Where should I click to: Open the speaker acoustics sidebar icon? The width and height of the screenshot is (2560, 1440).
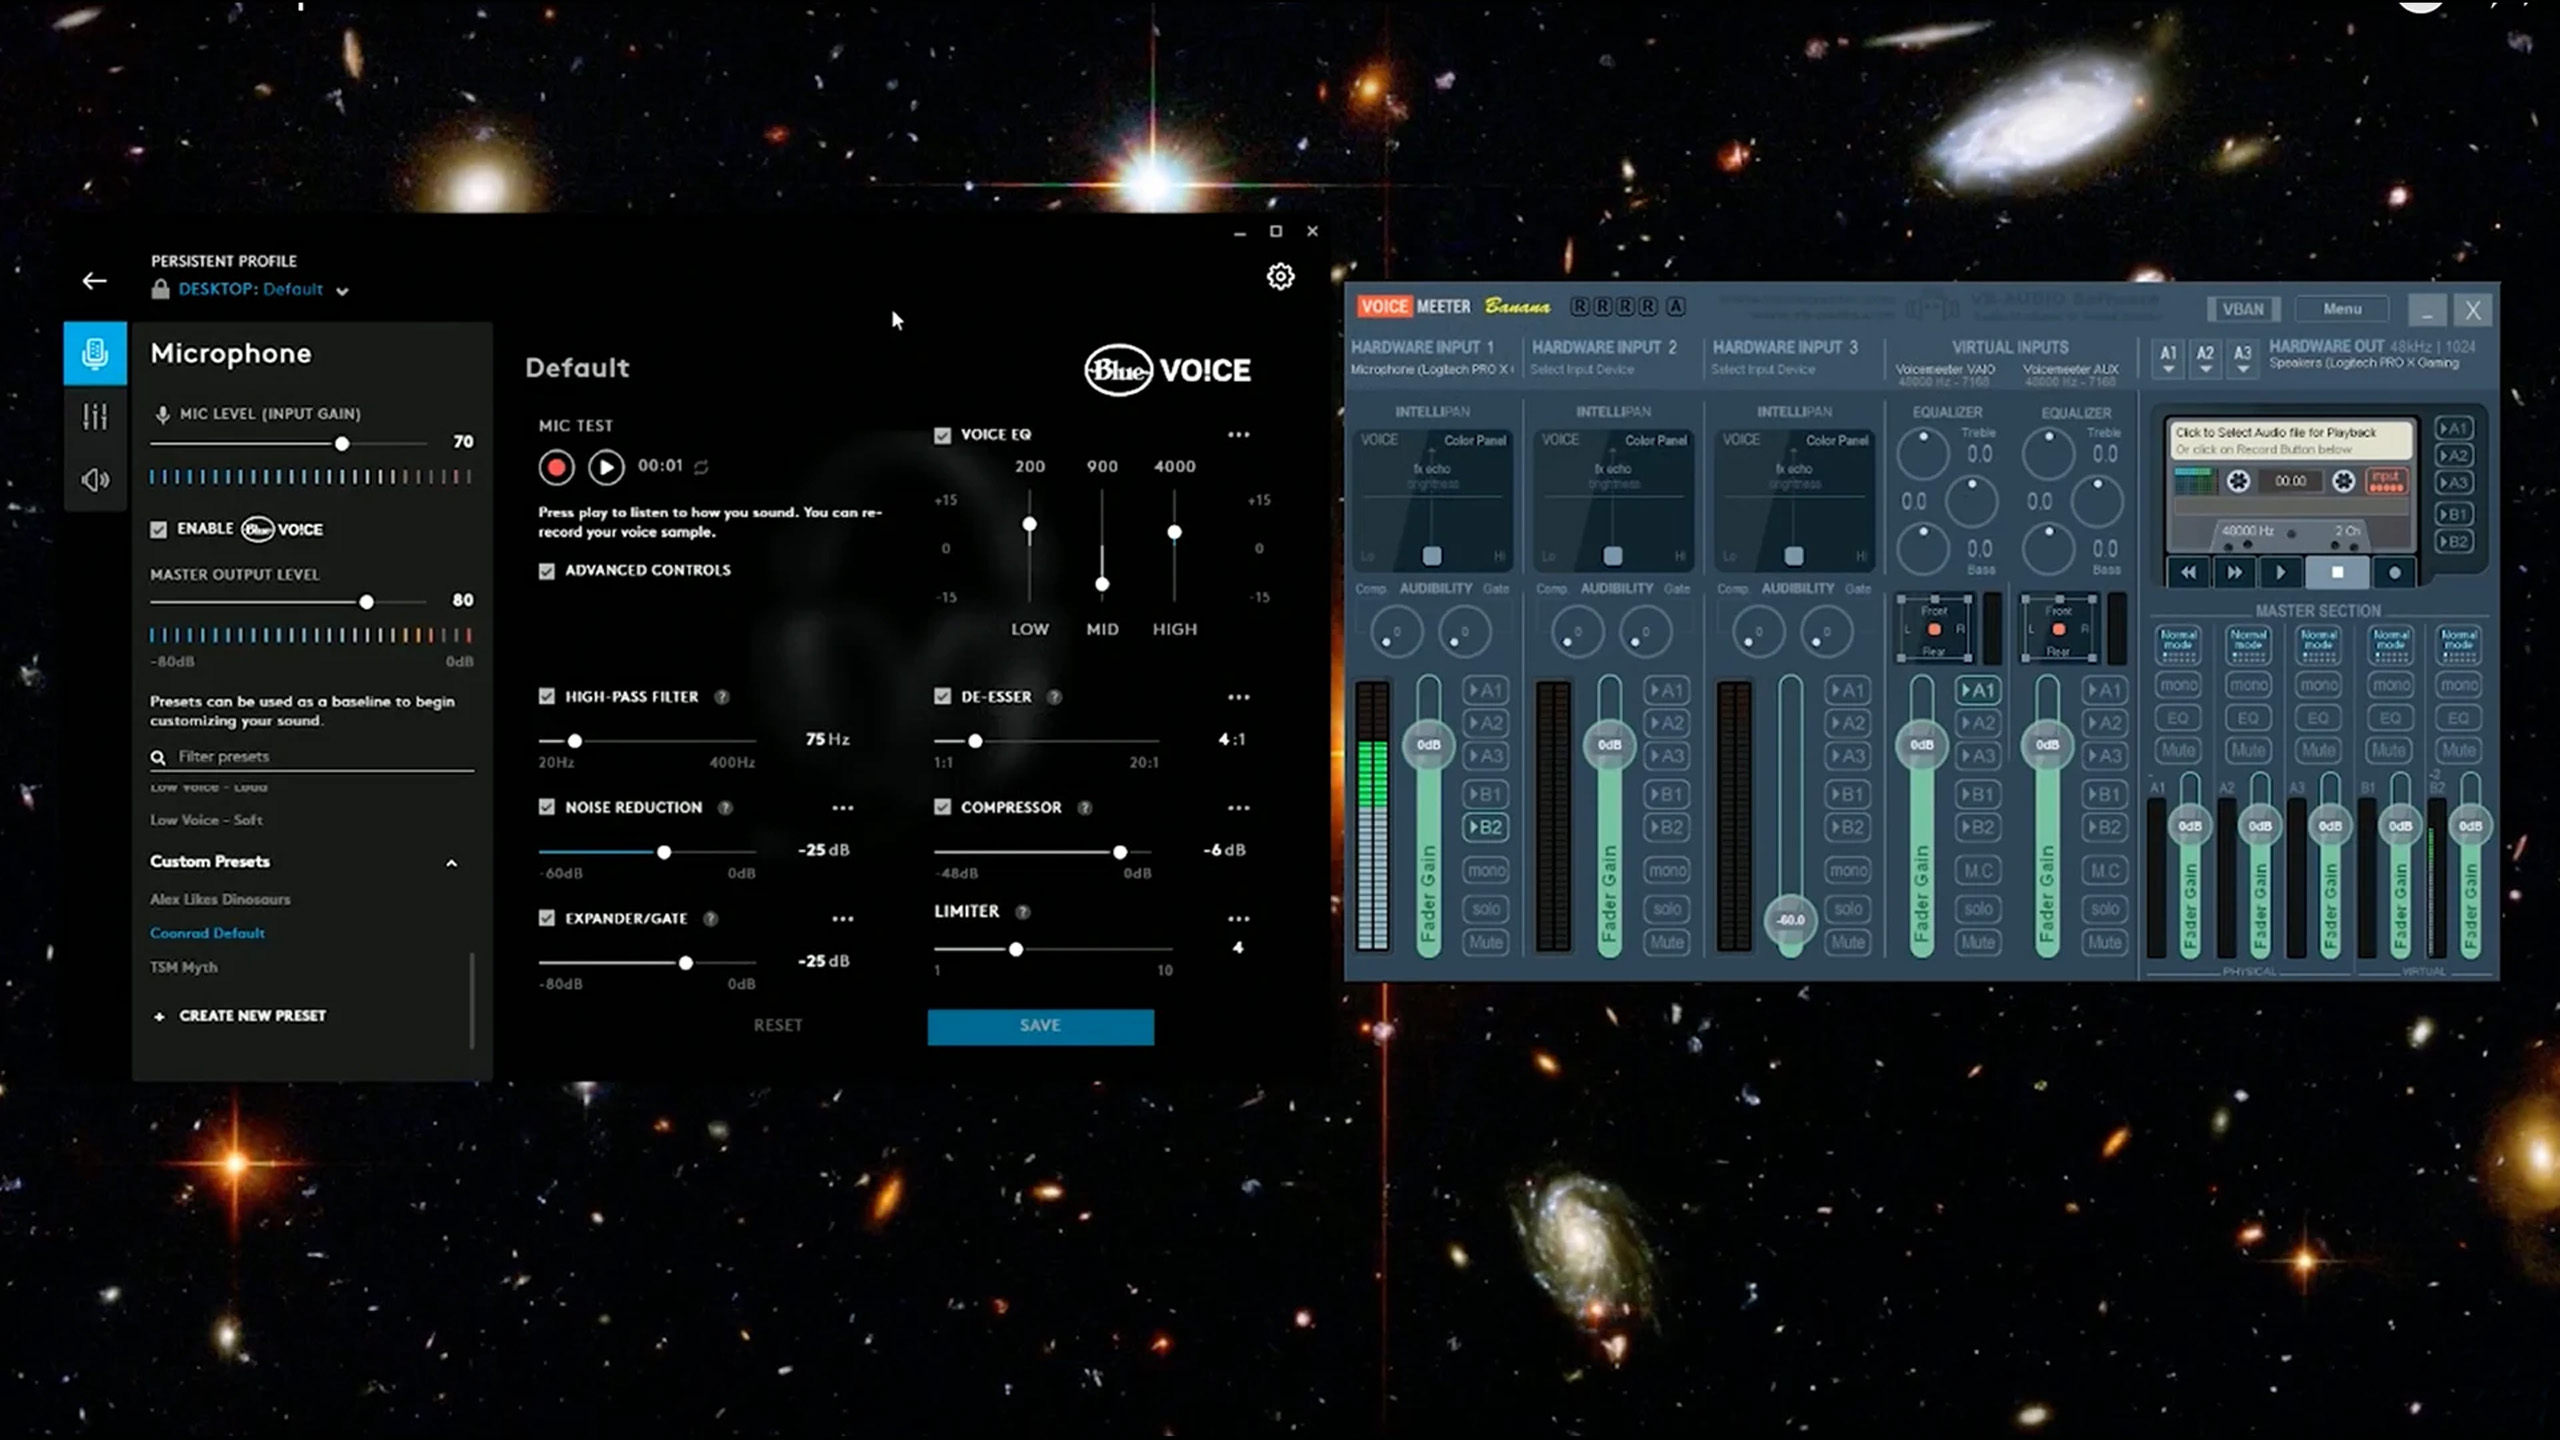pyautogui.click(x=95, y=480)
